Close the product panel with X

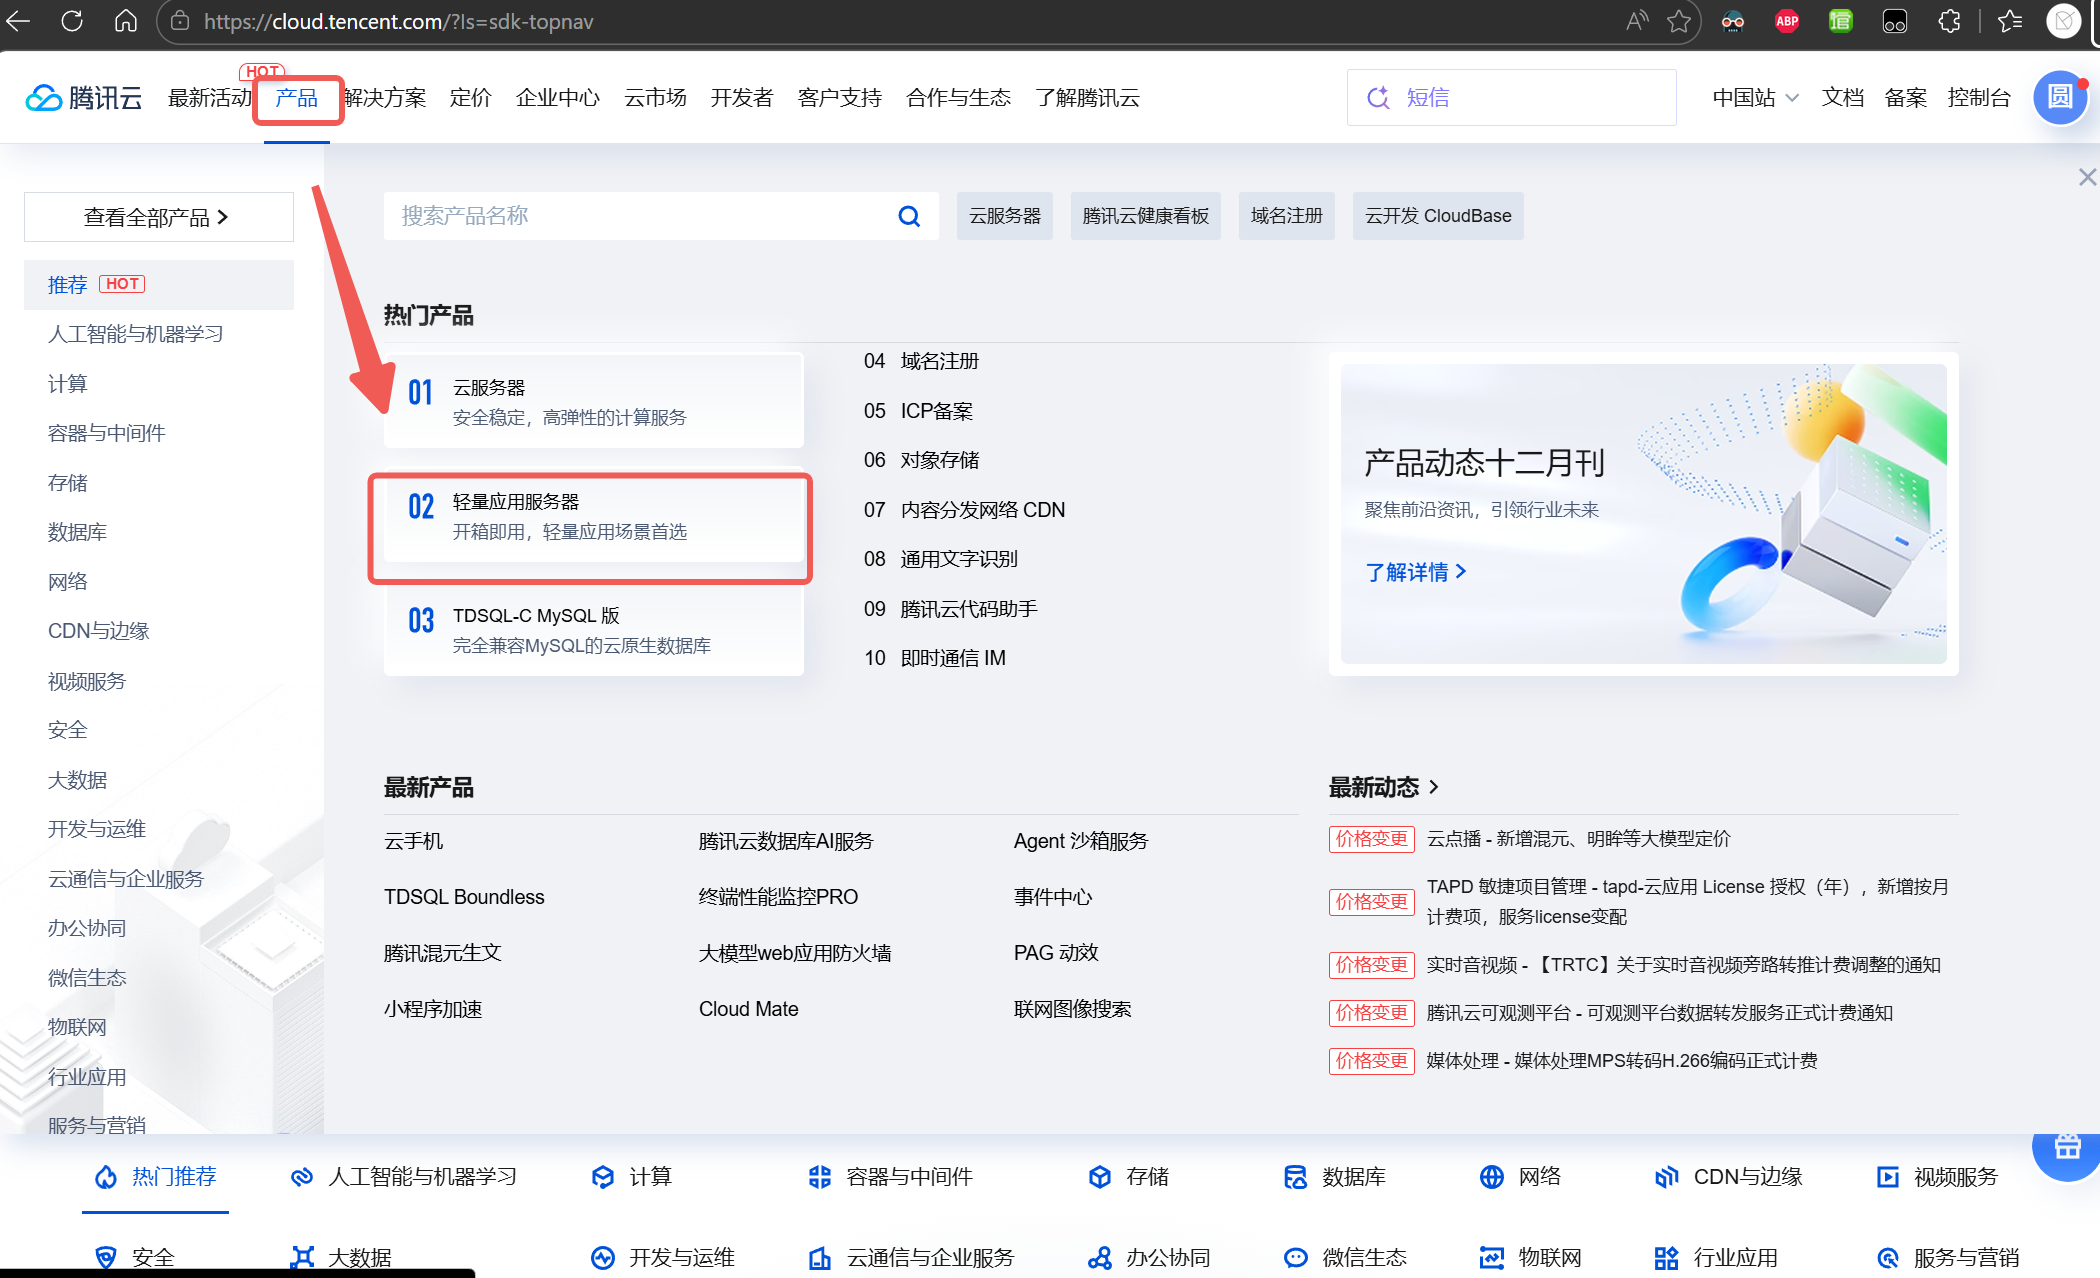pyautogui.click(x=2086, y=177)
